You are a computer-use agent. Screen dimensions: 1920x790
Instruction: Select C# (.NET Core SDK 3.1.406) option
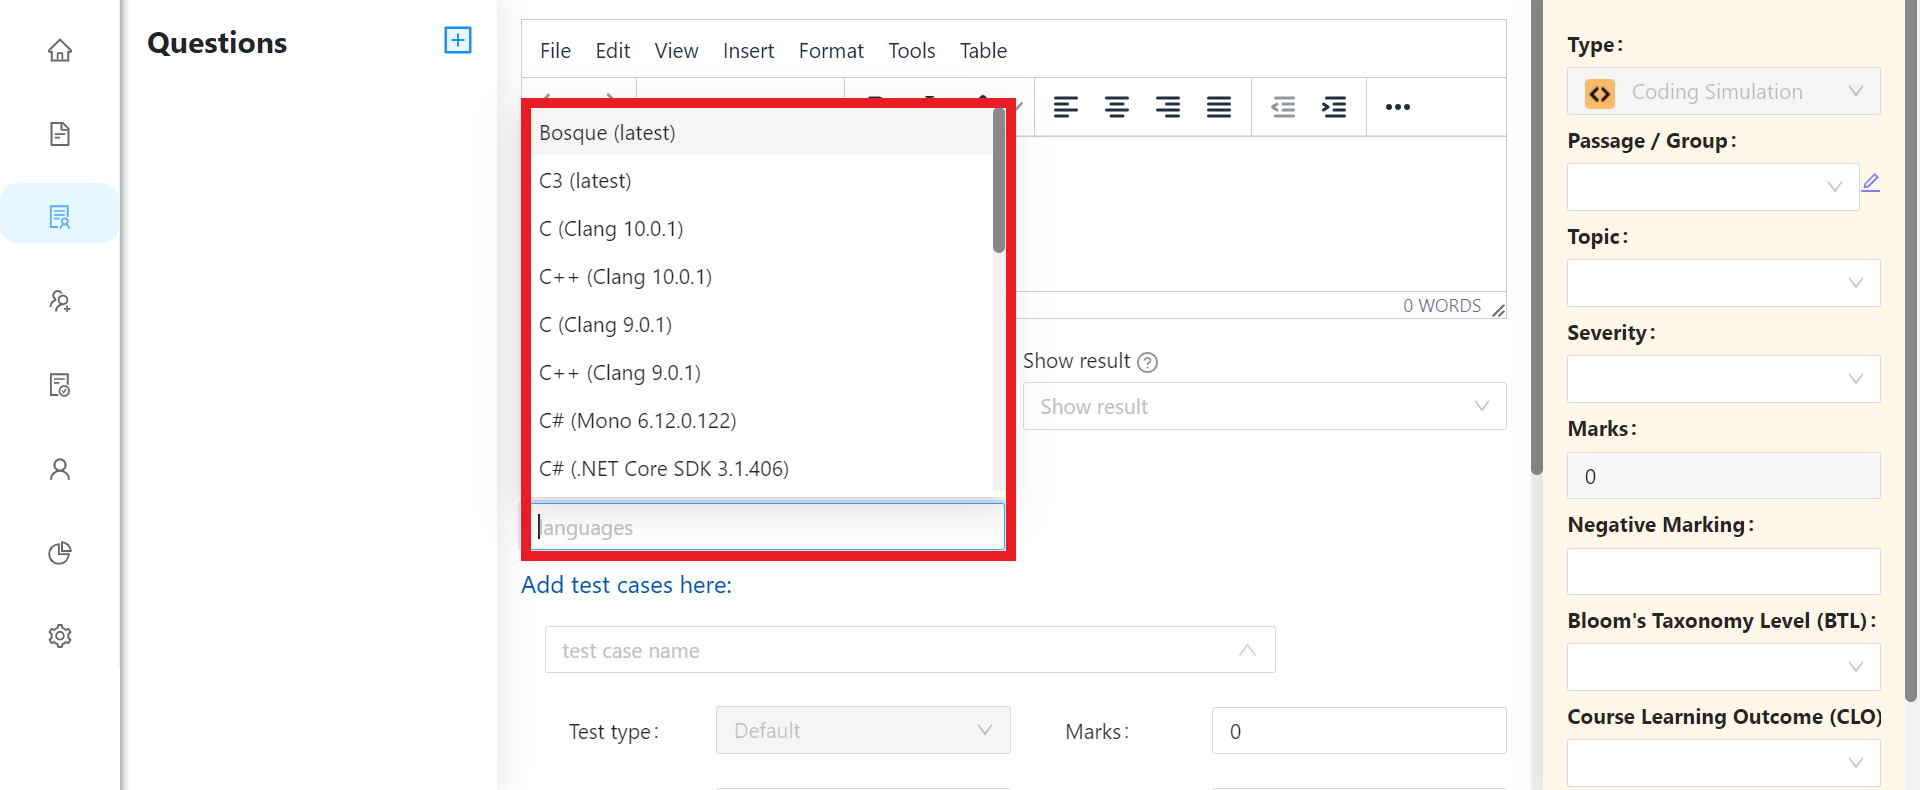click(762, 469)
